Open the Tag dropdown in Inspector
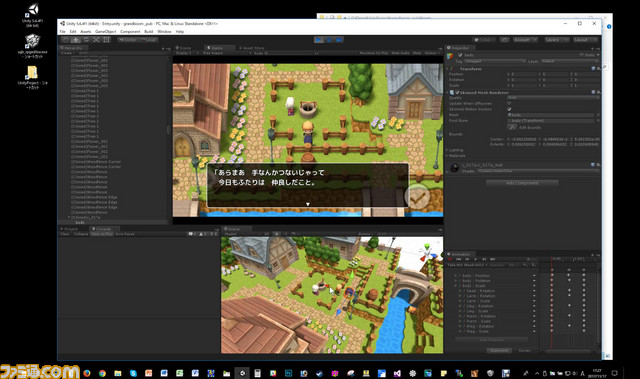 pos(495,61)
